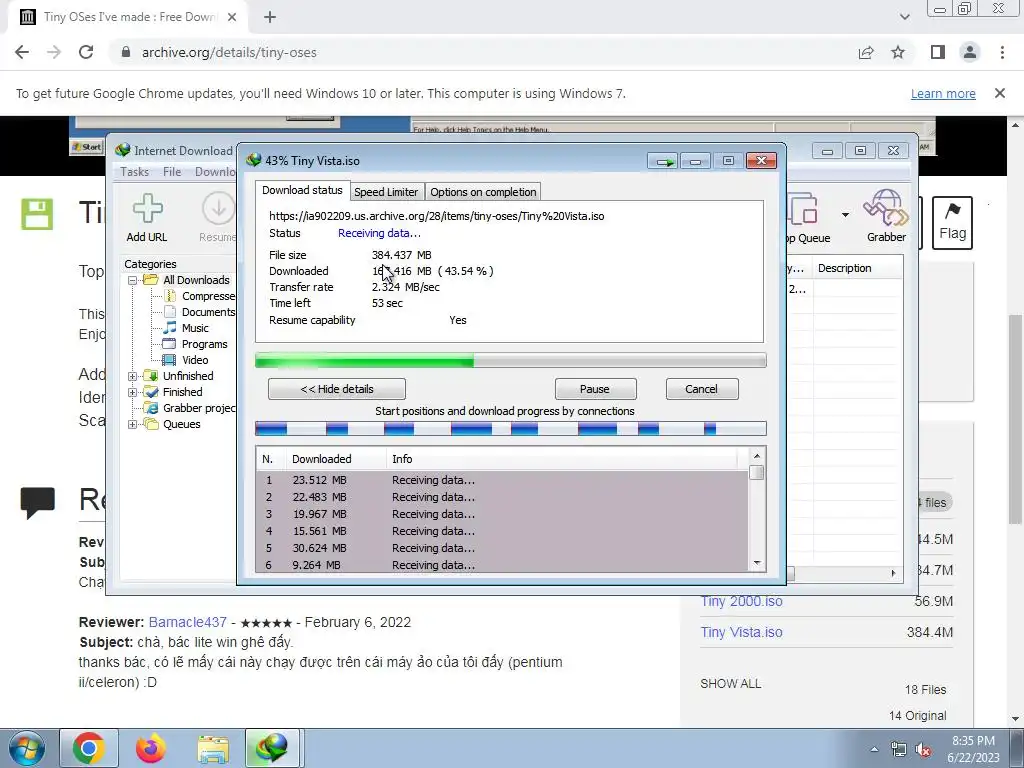Select the Documents category

click(x=199, y=312)
